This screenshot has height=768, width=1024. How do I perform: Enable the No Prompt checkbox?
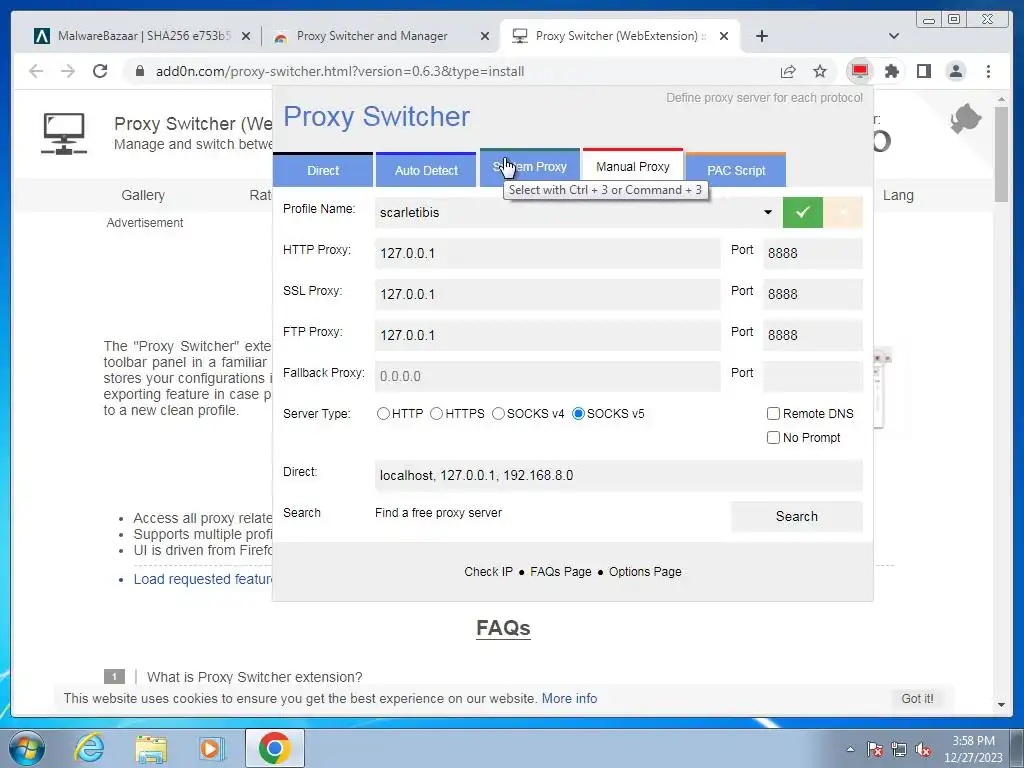[773, 438]
